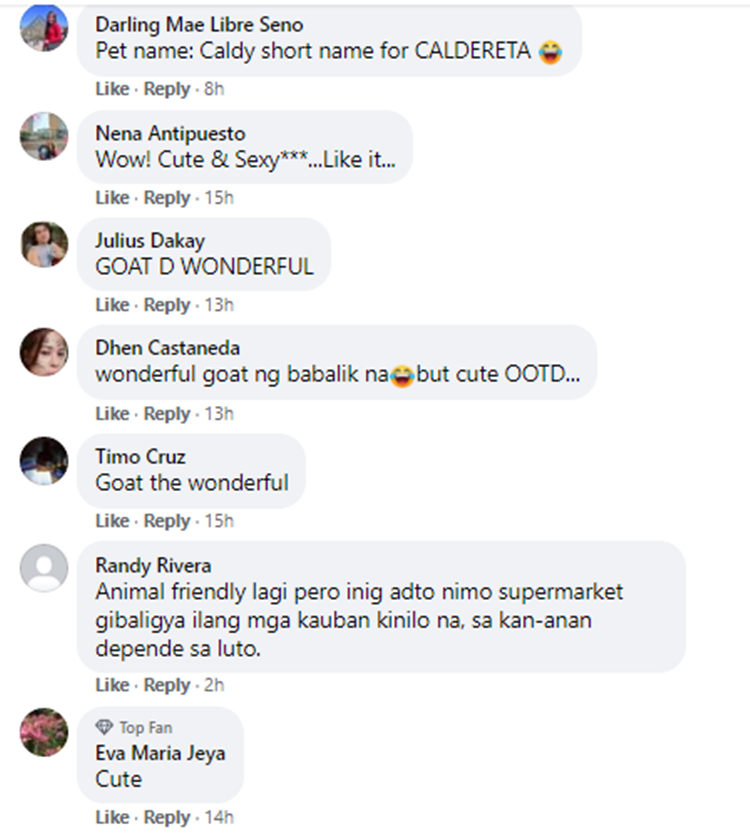The width and height of the screenshot is (750, 834).
Task: Click Nena Antipuesto's avatar photo
Action: pyautogui.click(x=44, y=136)
